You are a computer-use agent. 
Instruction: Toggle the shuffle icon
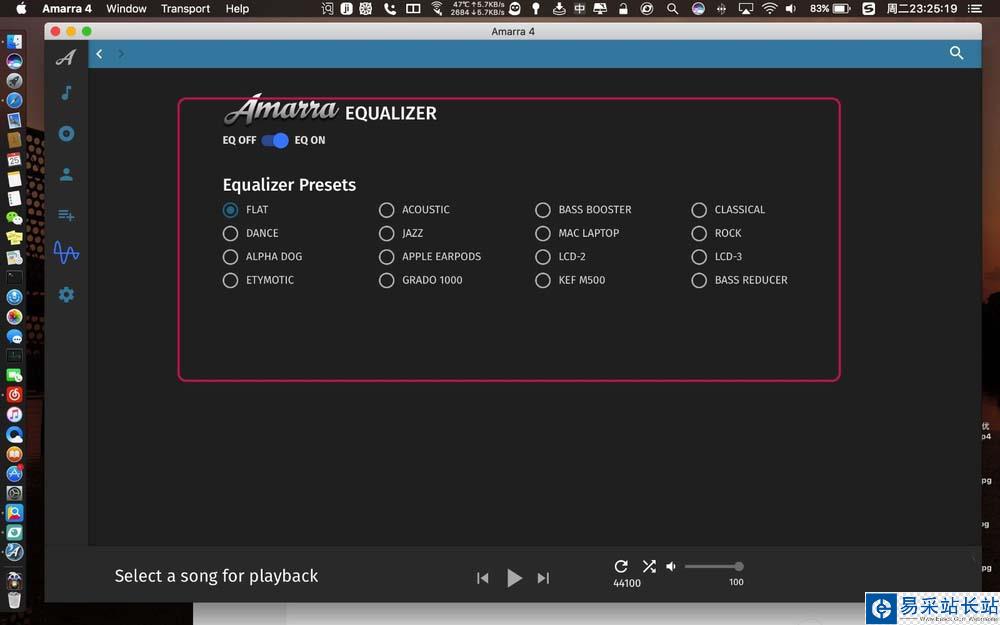pos(649,566)
